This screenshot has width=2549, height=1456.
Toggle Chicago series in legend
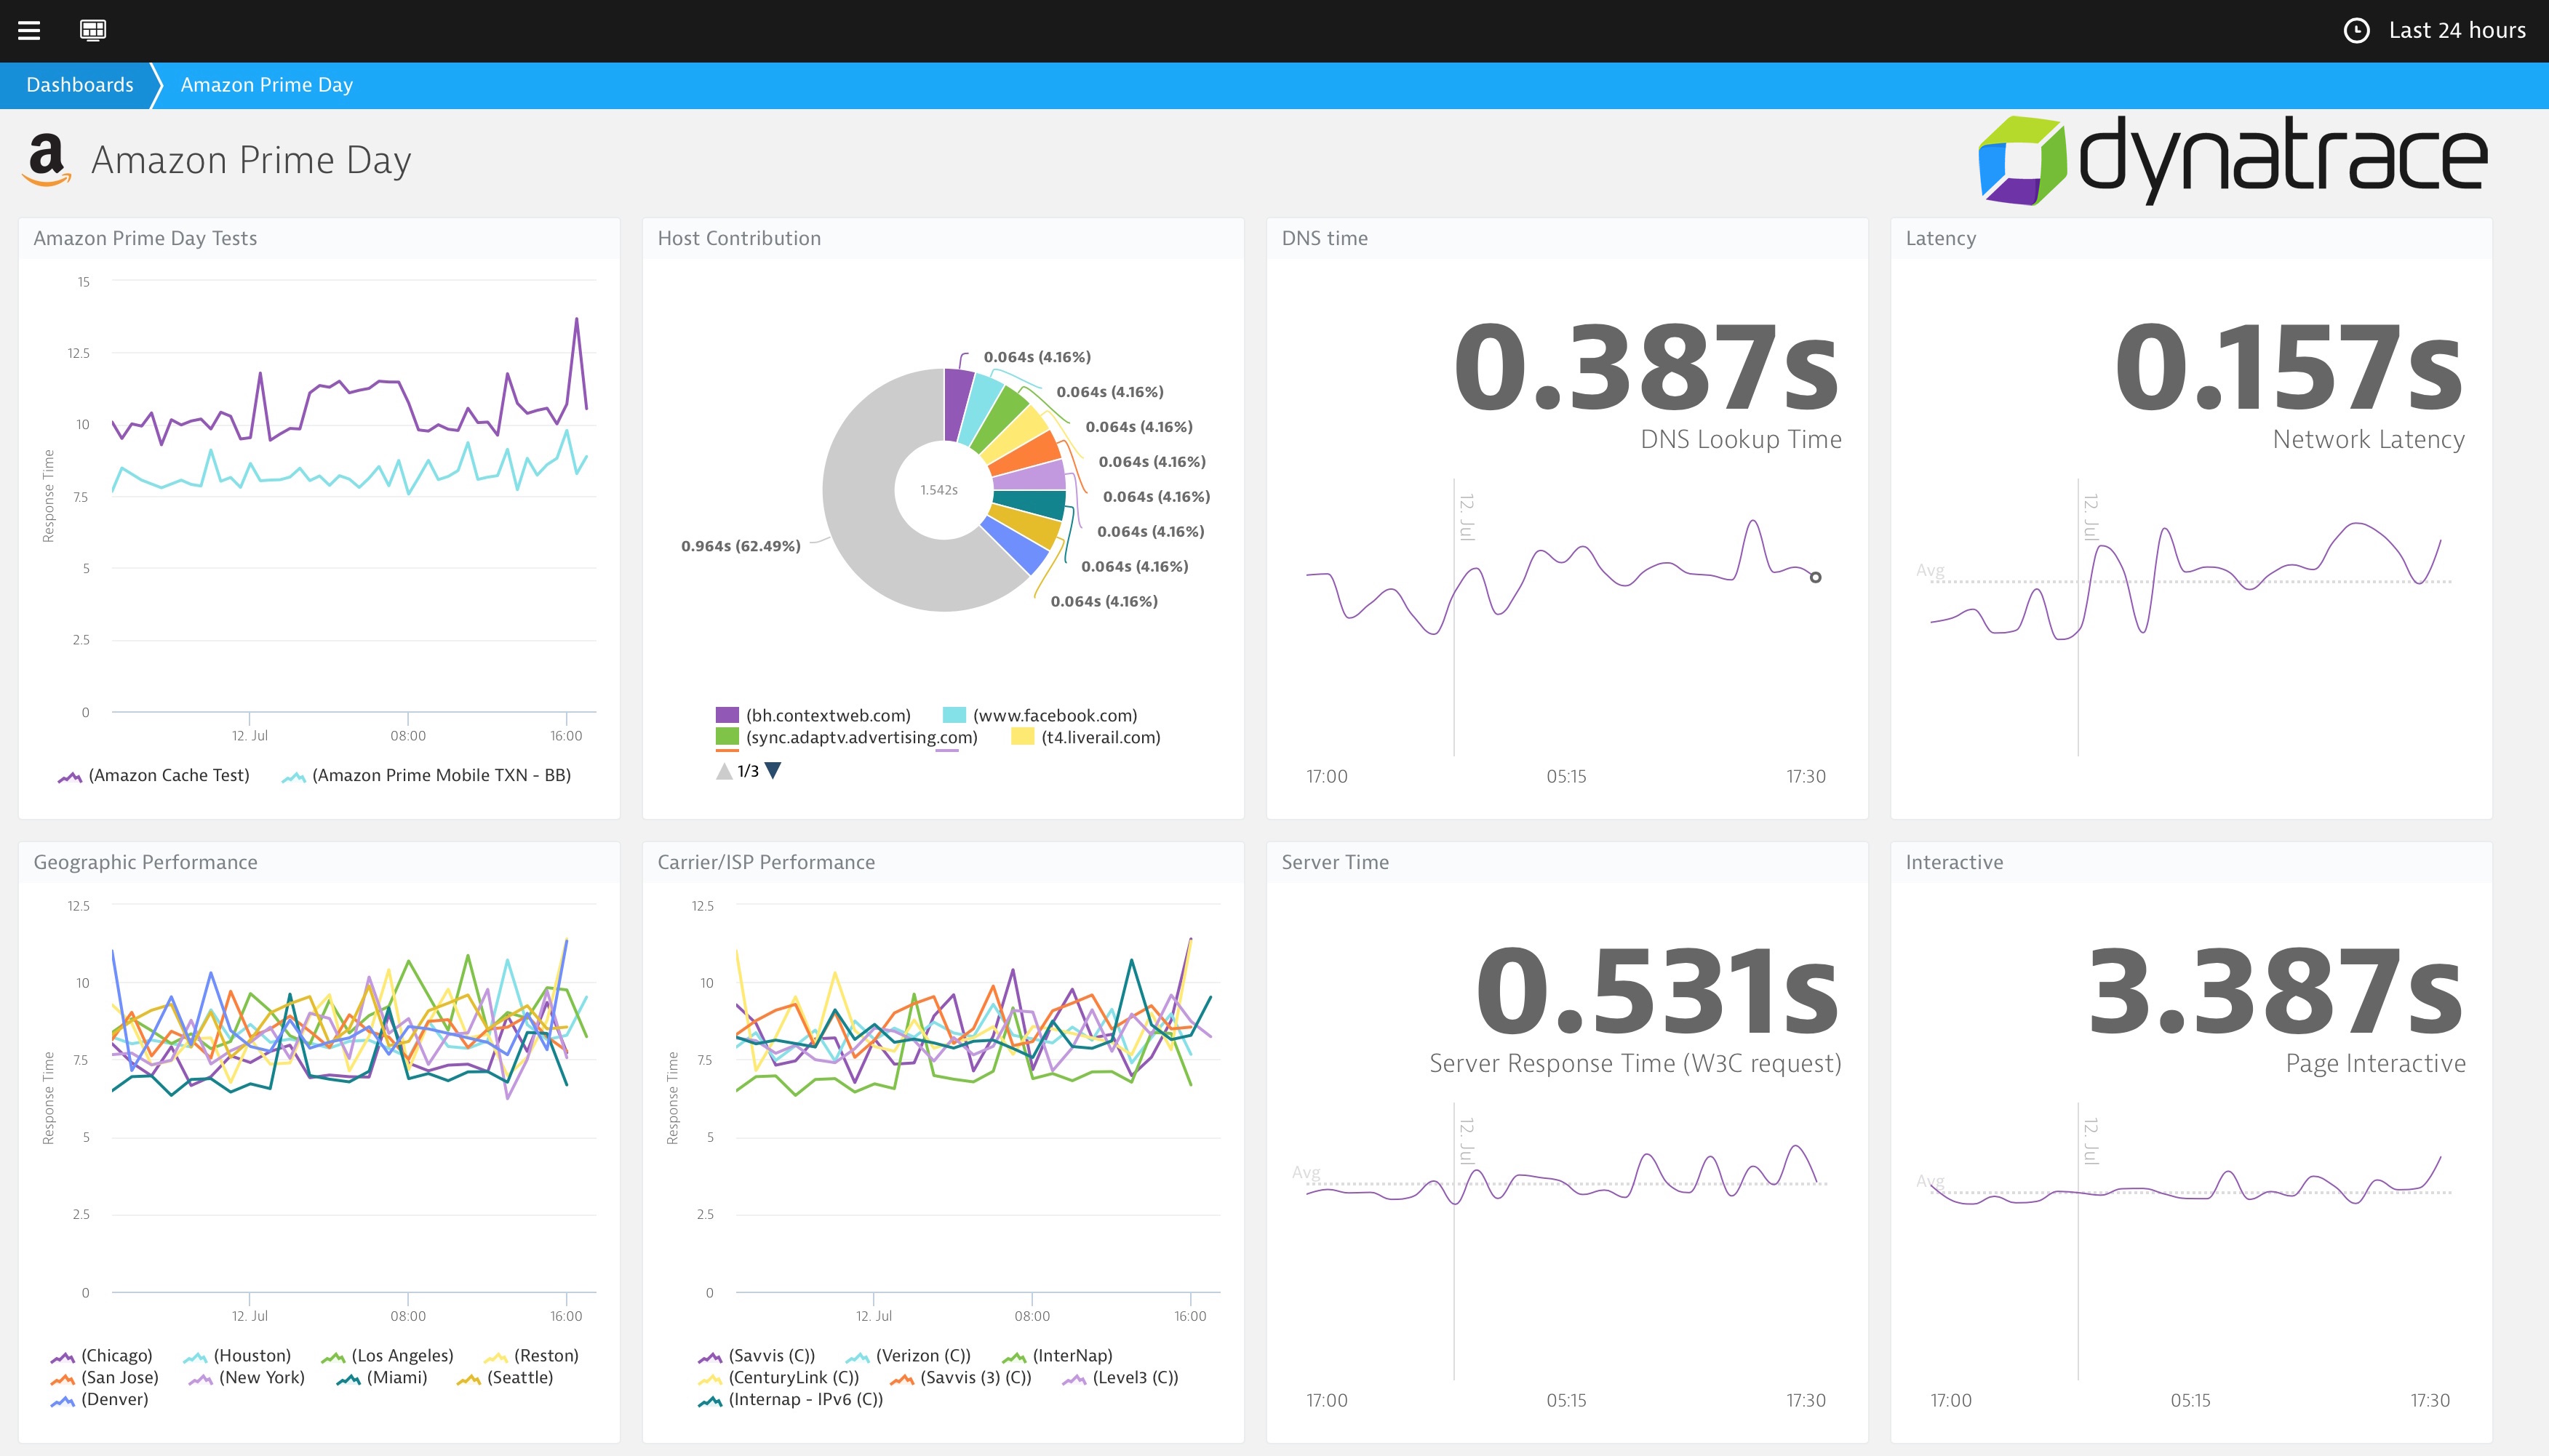pos(102,1355)
